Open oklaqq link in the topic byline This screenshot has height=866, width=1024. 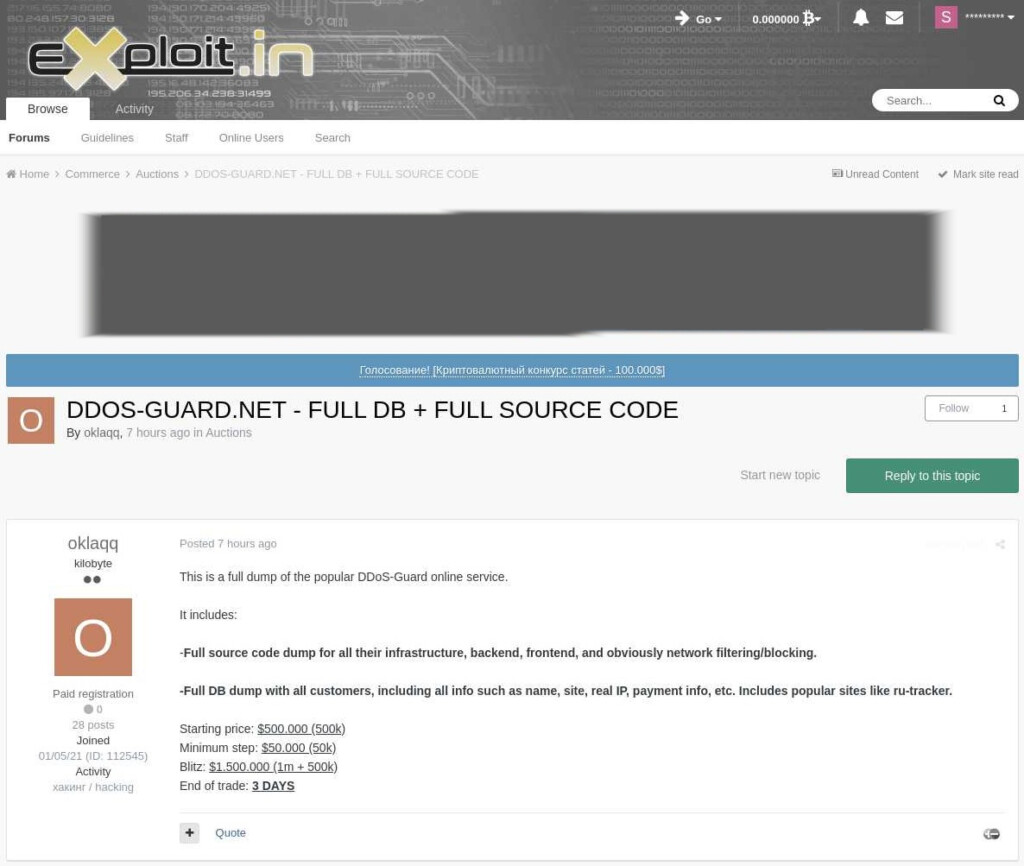coord(101,433)
